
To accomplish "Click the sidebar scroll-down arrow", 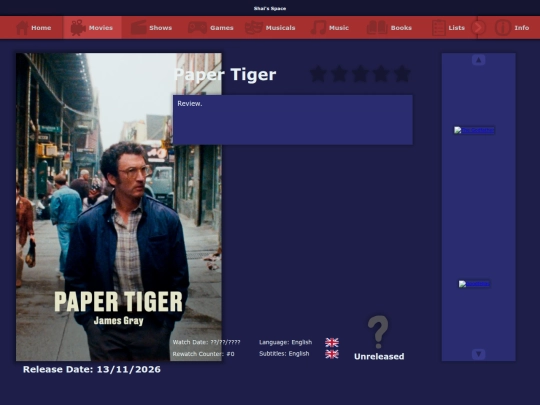I will coord(478,354).
